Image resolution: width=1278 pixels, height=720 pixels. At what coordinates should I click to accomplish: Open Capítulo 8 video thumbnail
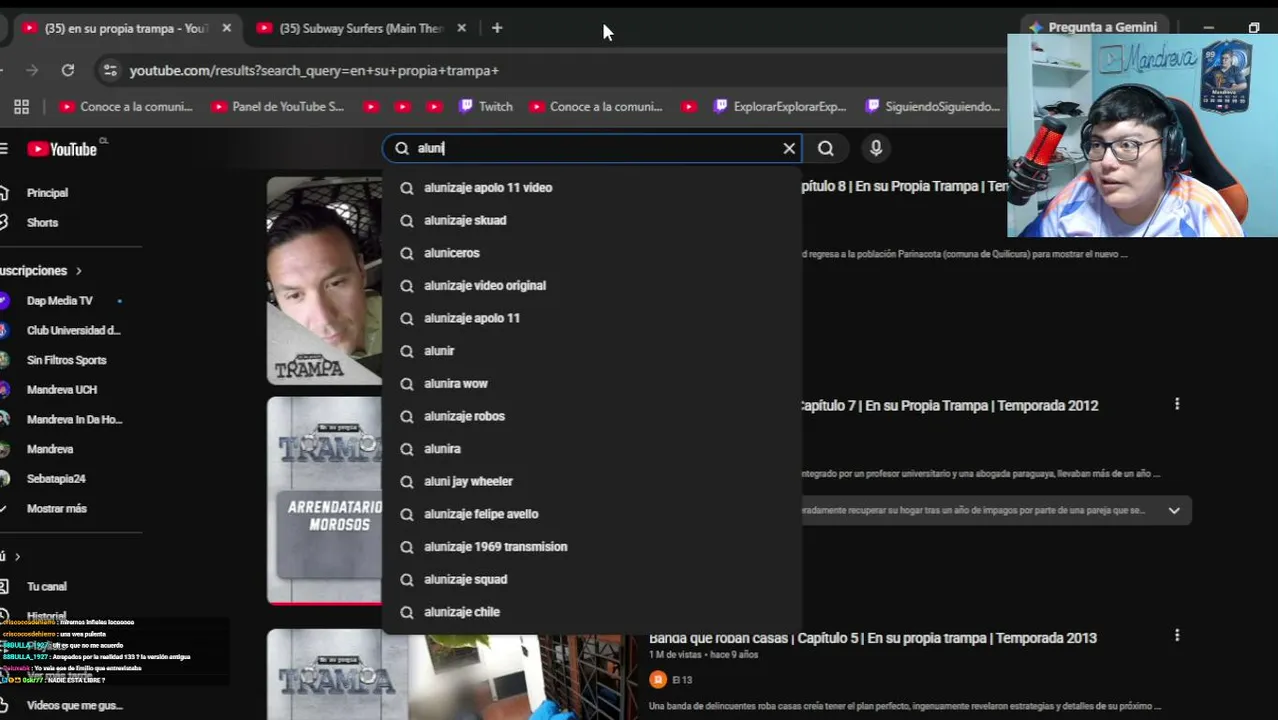click(324, 280)
